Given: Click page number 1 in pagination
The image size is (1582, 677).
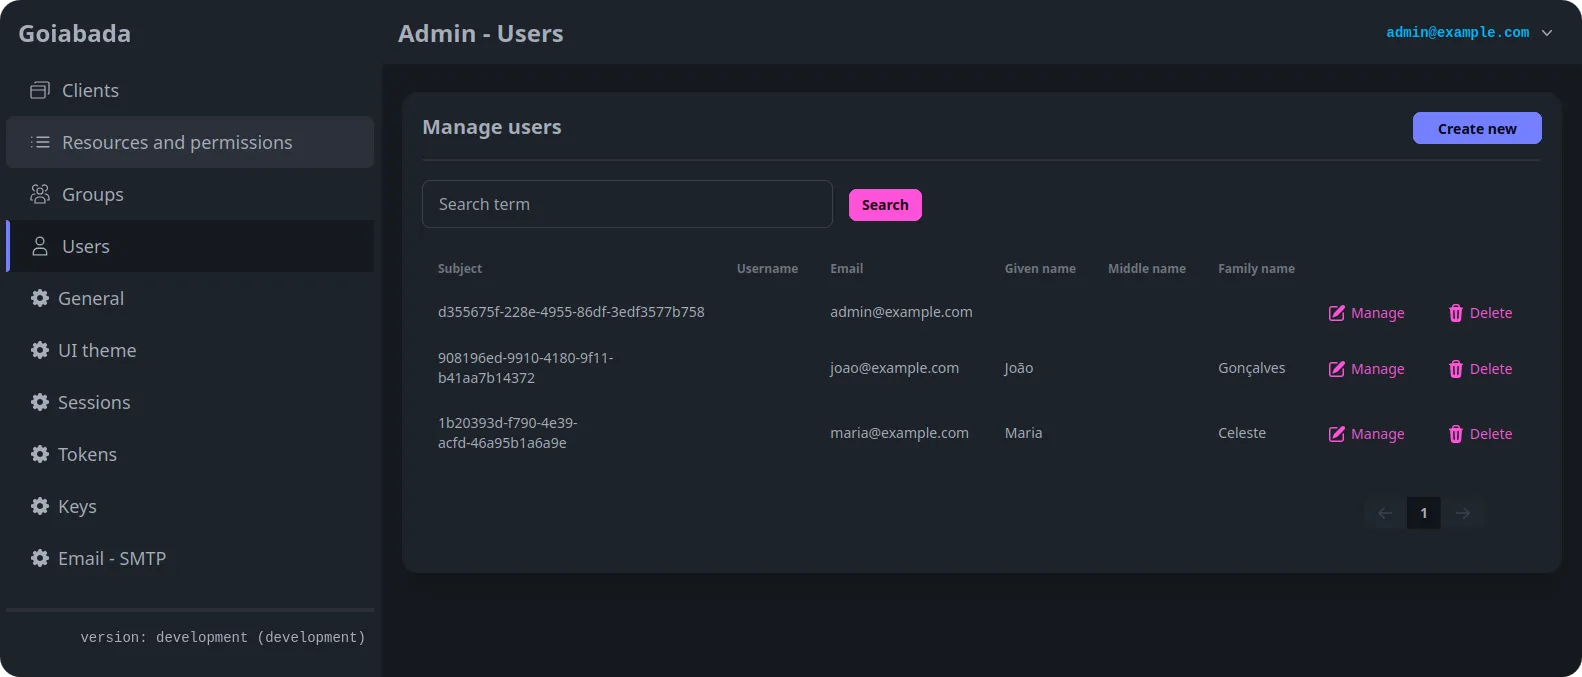Looking at the screenshot, I should 1424,513.
